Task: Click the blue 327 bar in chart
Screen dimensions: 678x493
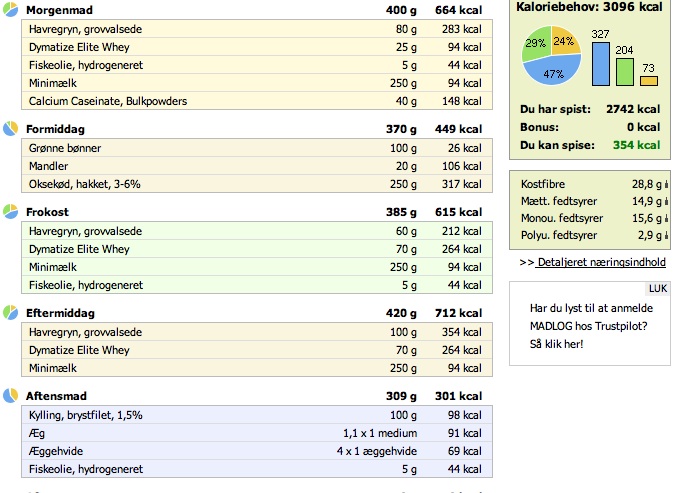Action: pos(601,64)
